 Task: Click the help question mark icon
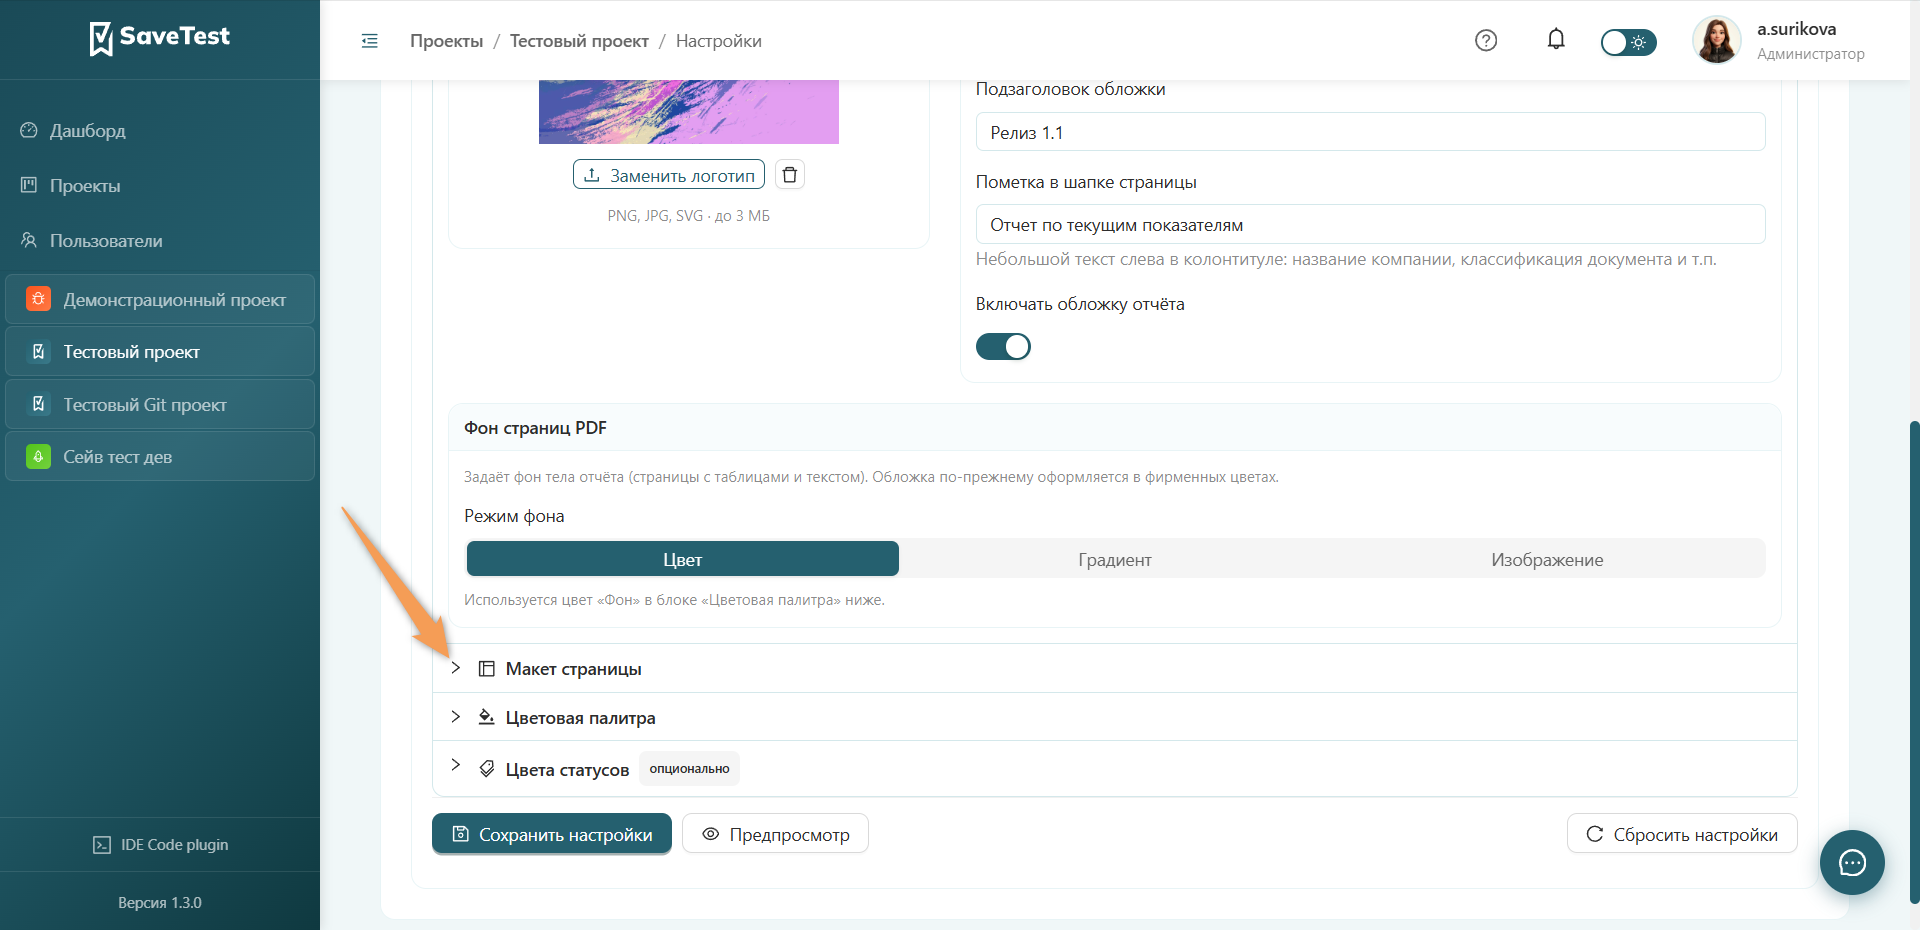tap(1486, 40)
